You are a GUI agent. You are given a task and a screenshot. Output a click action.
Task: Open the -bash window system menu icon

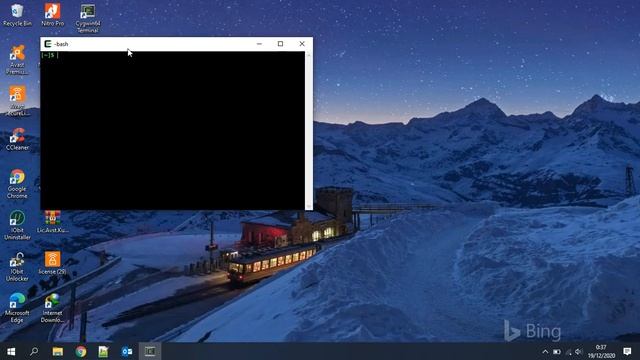tap(48, 44)
